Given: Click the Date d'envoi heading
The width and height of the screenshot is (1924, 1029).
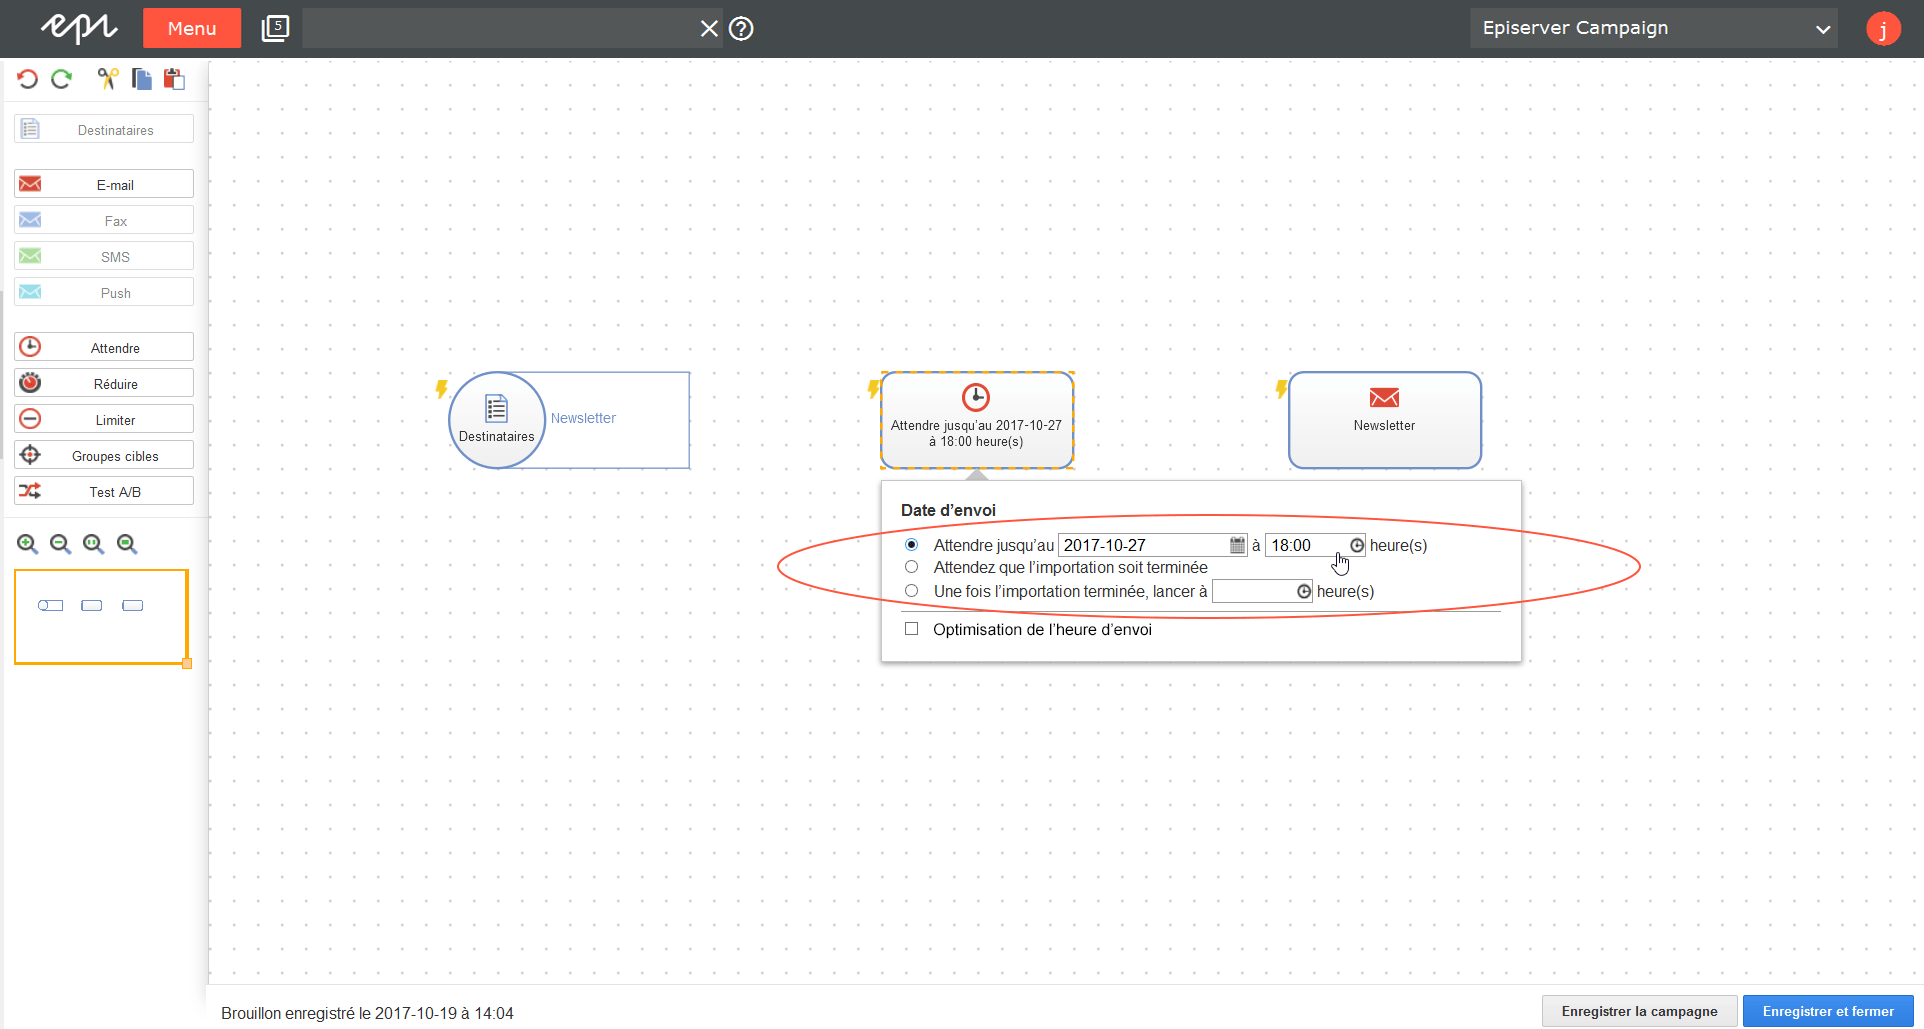Looking at the screenshot, I should click(x=948, y=510).
